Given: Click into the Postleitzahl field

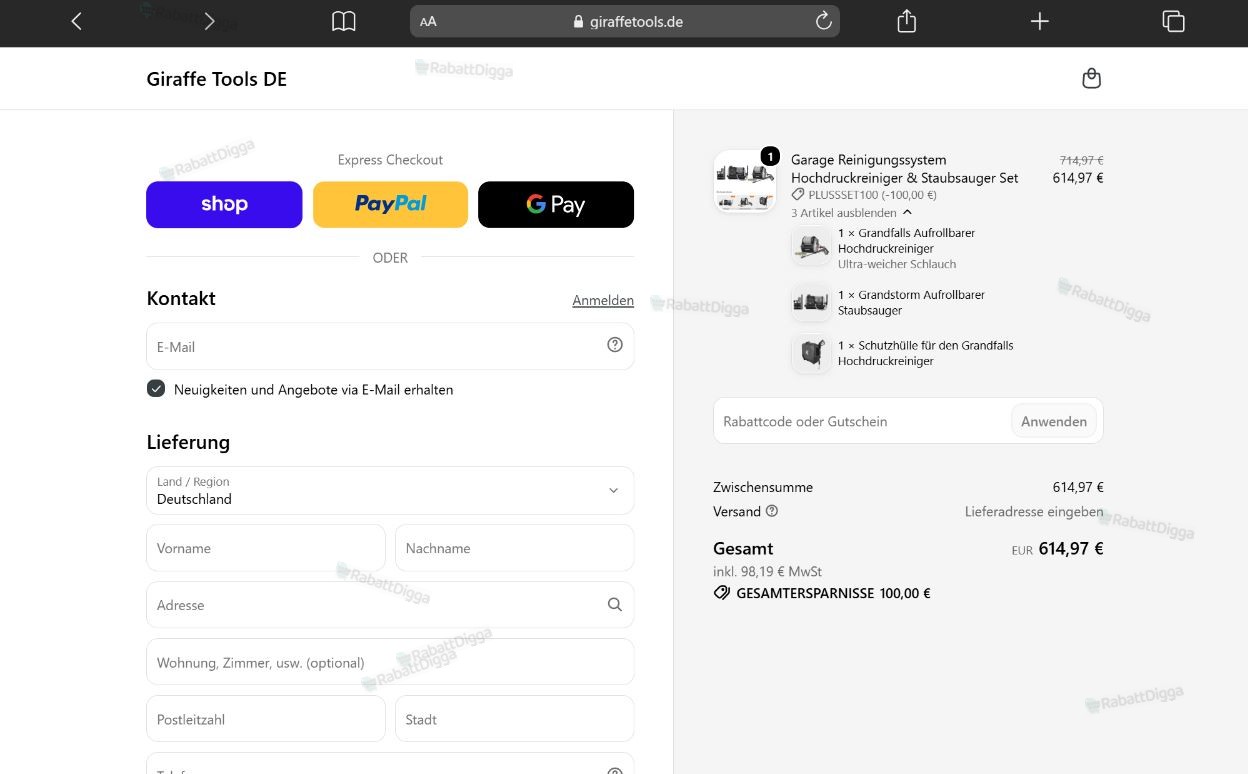Looking at the screenshot, I should click(266, 719).
